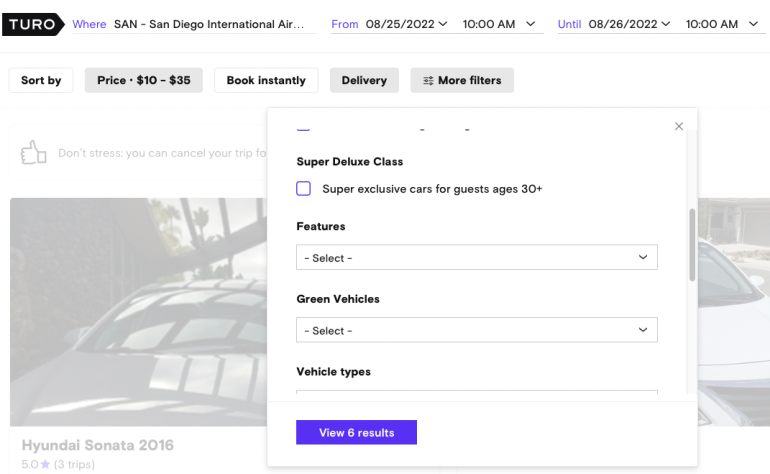Click the thumbs-up cancellation icon
The height and width of the screenshot is (474, 770).
[34, 153]
